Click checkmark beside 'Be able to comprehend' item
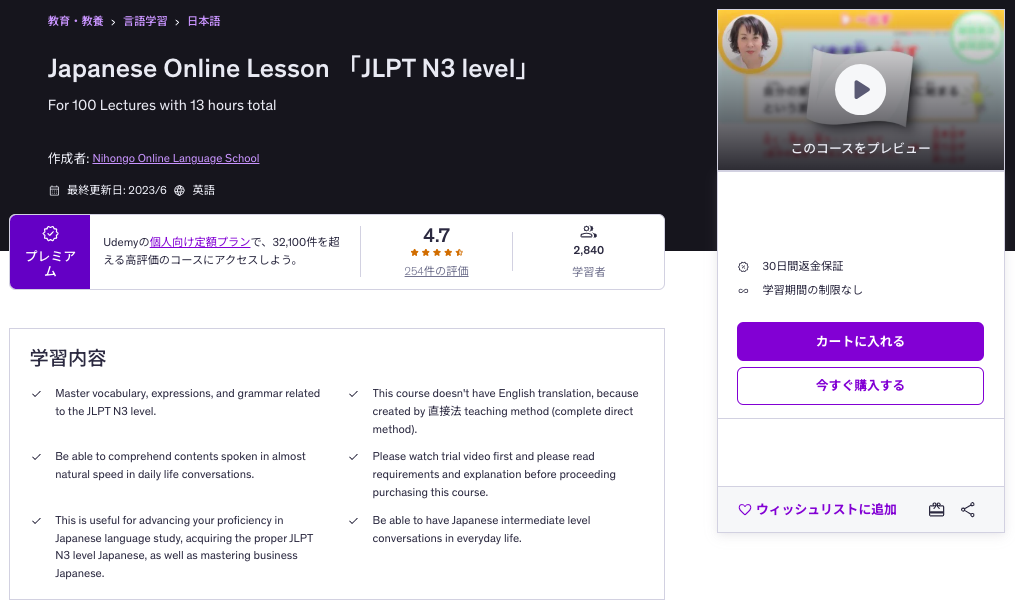The height and width of the screenshot is (606, 1015). coord(36,457)
